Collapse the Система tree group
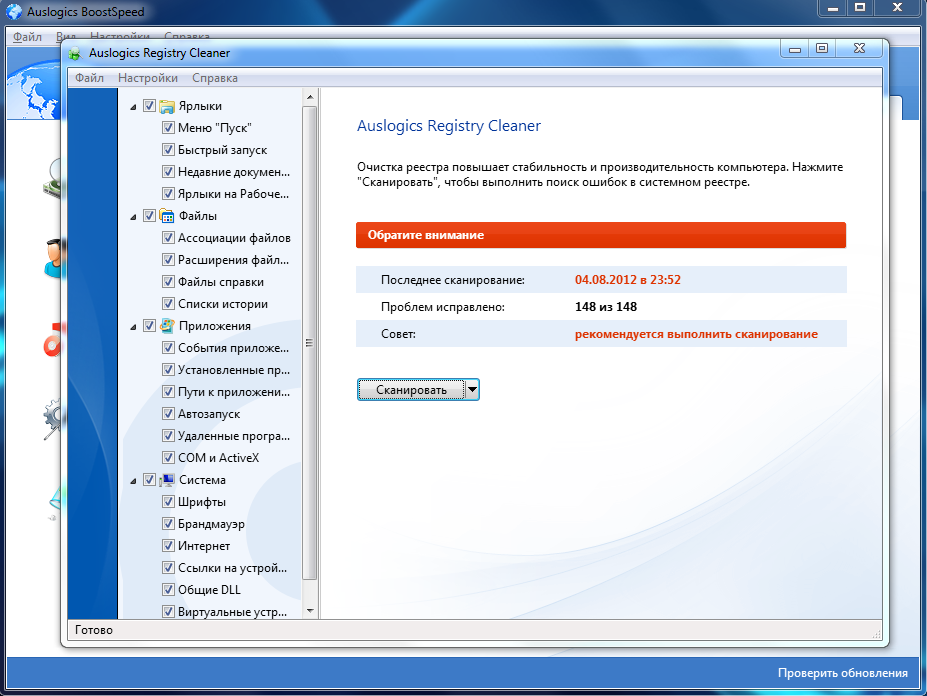Viewport: 927px width, 696px height. click(134, 481)
